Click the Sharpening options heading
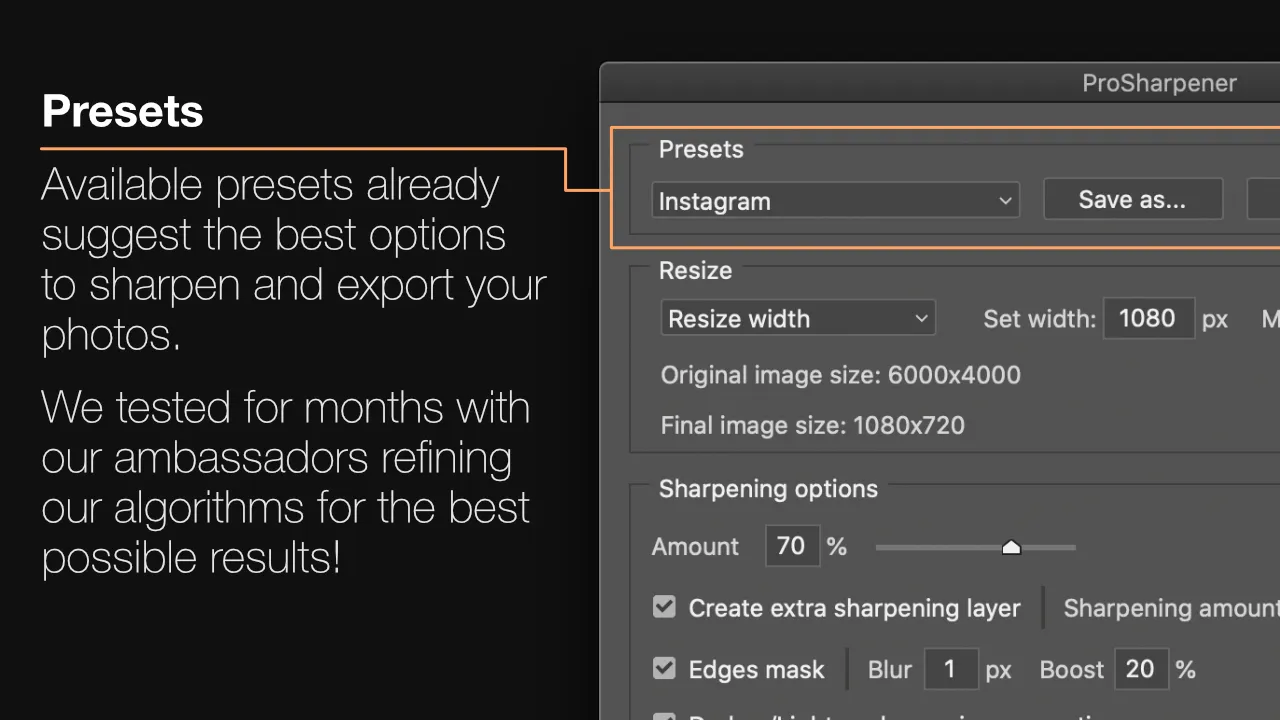The height and width of the screenshot is (720, 1280). click(x=768, y=489)
